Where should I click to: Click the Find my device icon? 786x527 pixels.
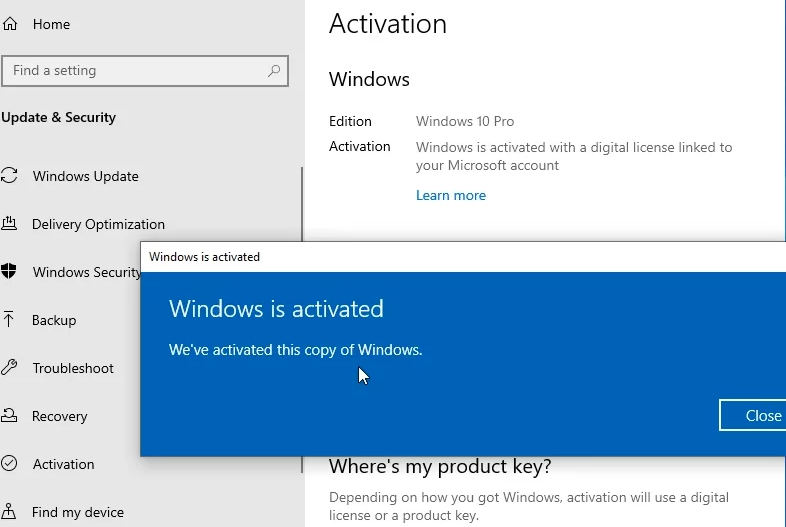point(9,511)
